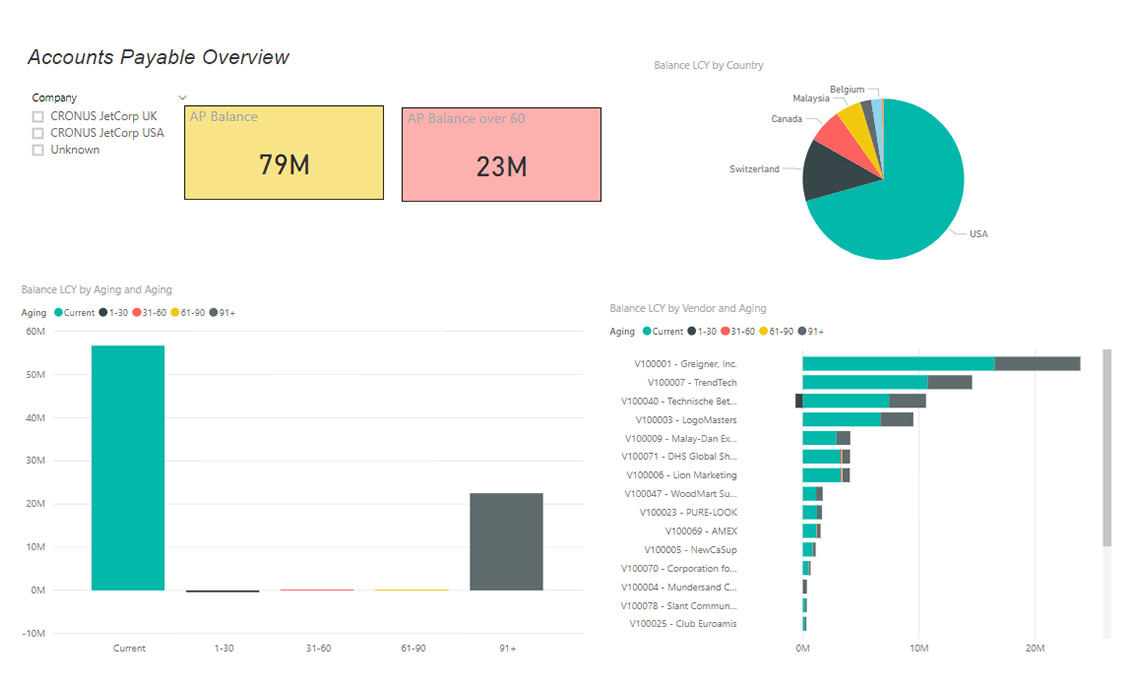Click 61-90 legend swatch in vendor chart
The image size is (1140, 687).
pyautogui.click(x=763, y=332)
